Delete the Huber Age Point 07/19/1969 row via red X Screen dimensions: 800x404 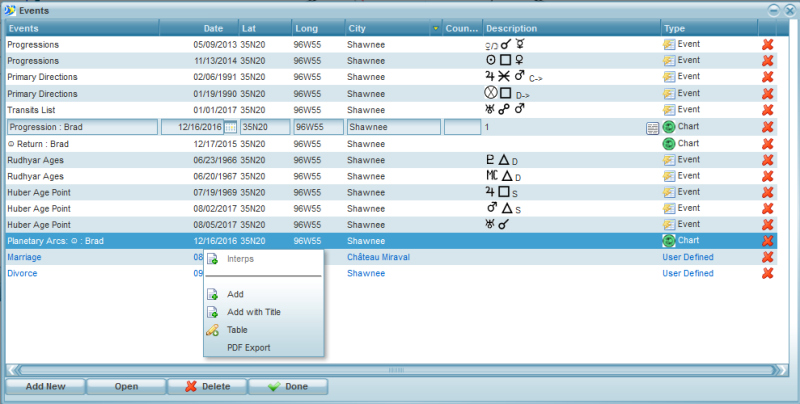click(768, 192)
